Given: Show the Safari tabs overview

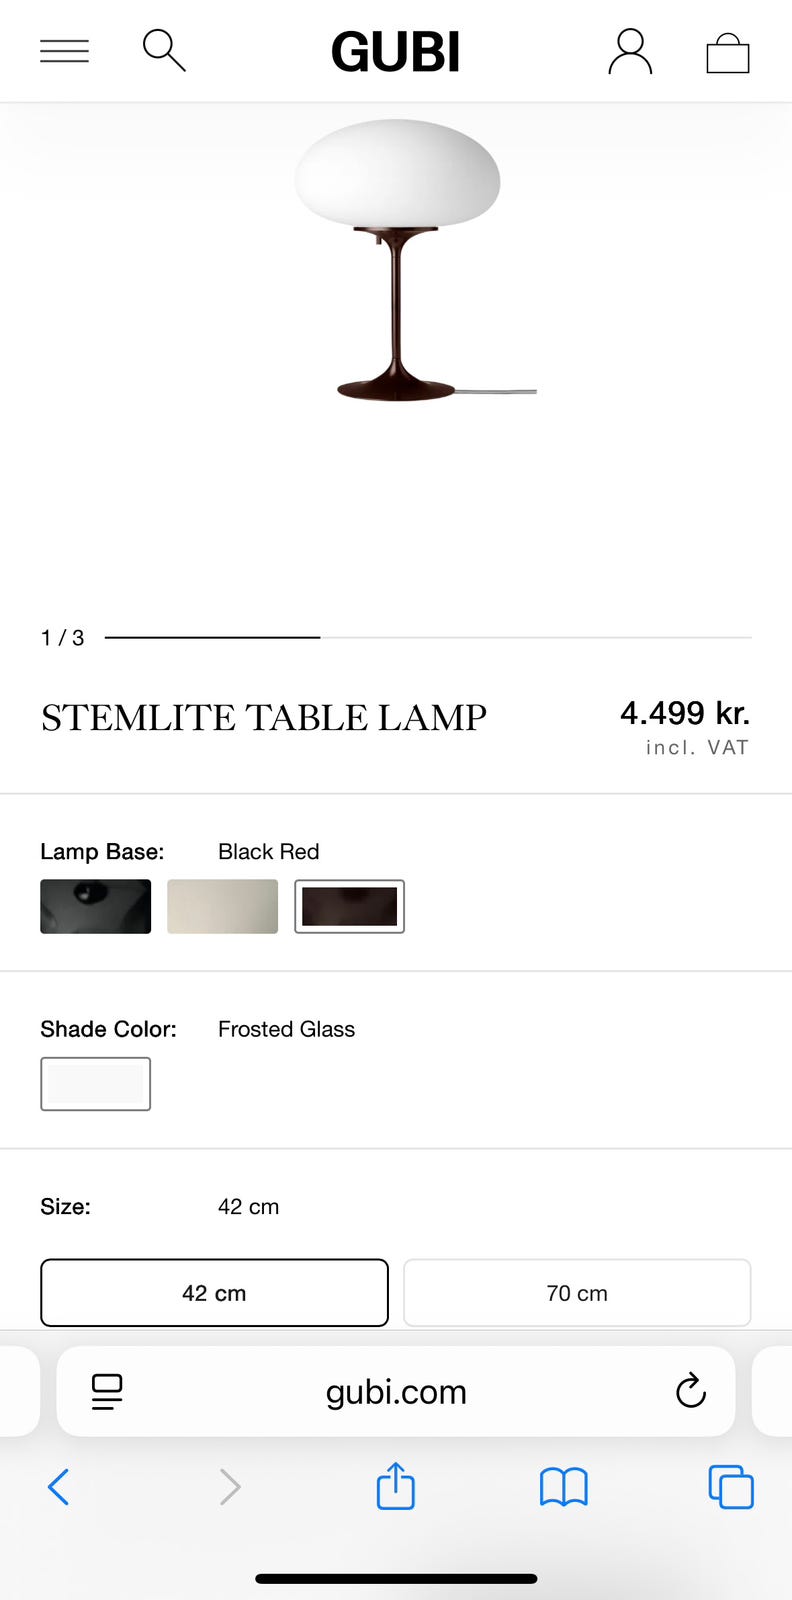Looking at the screenshot, I should click(x=730, y=1487).
